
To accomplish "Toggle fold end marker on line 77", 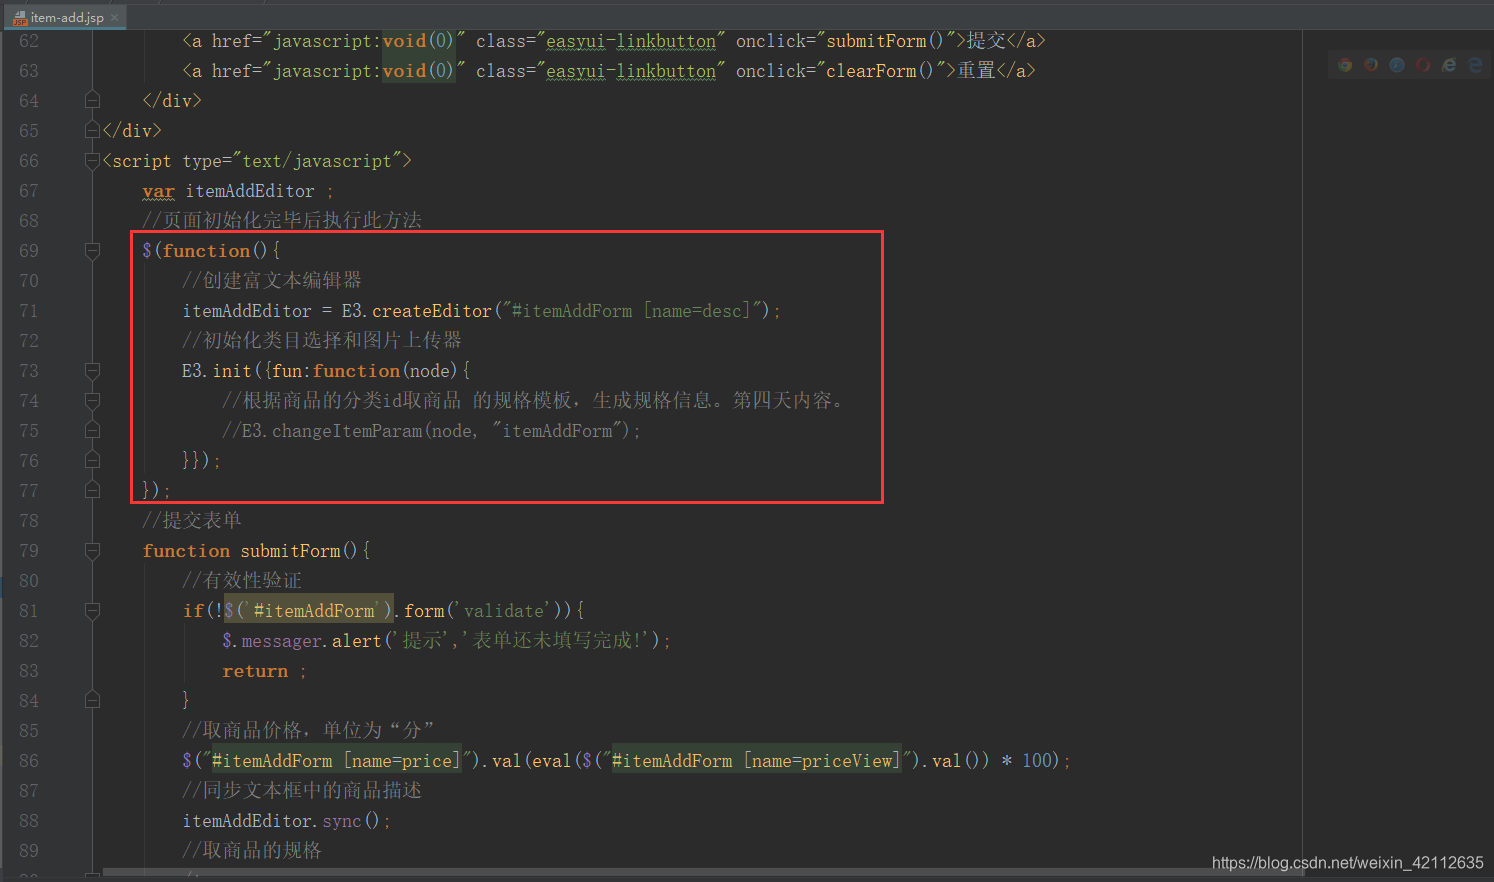I will (92, 490).
